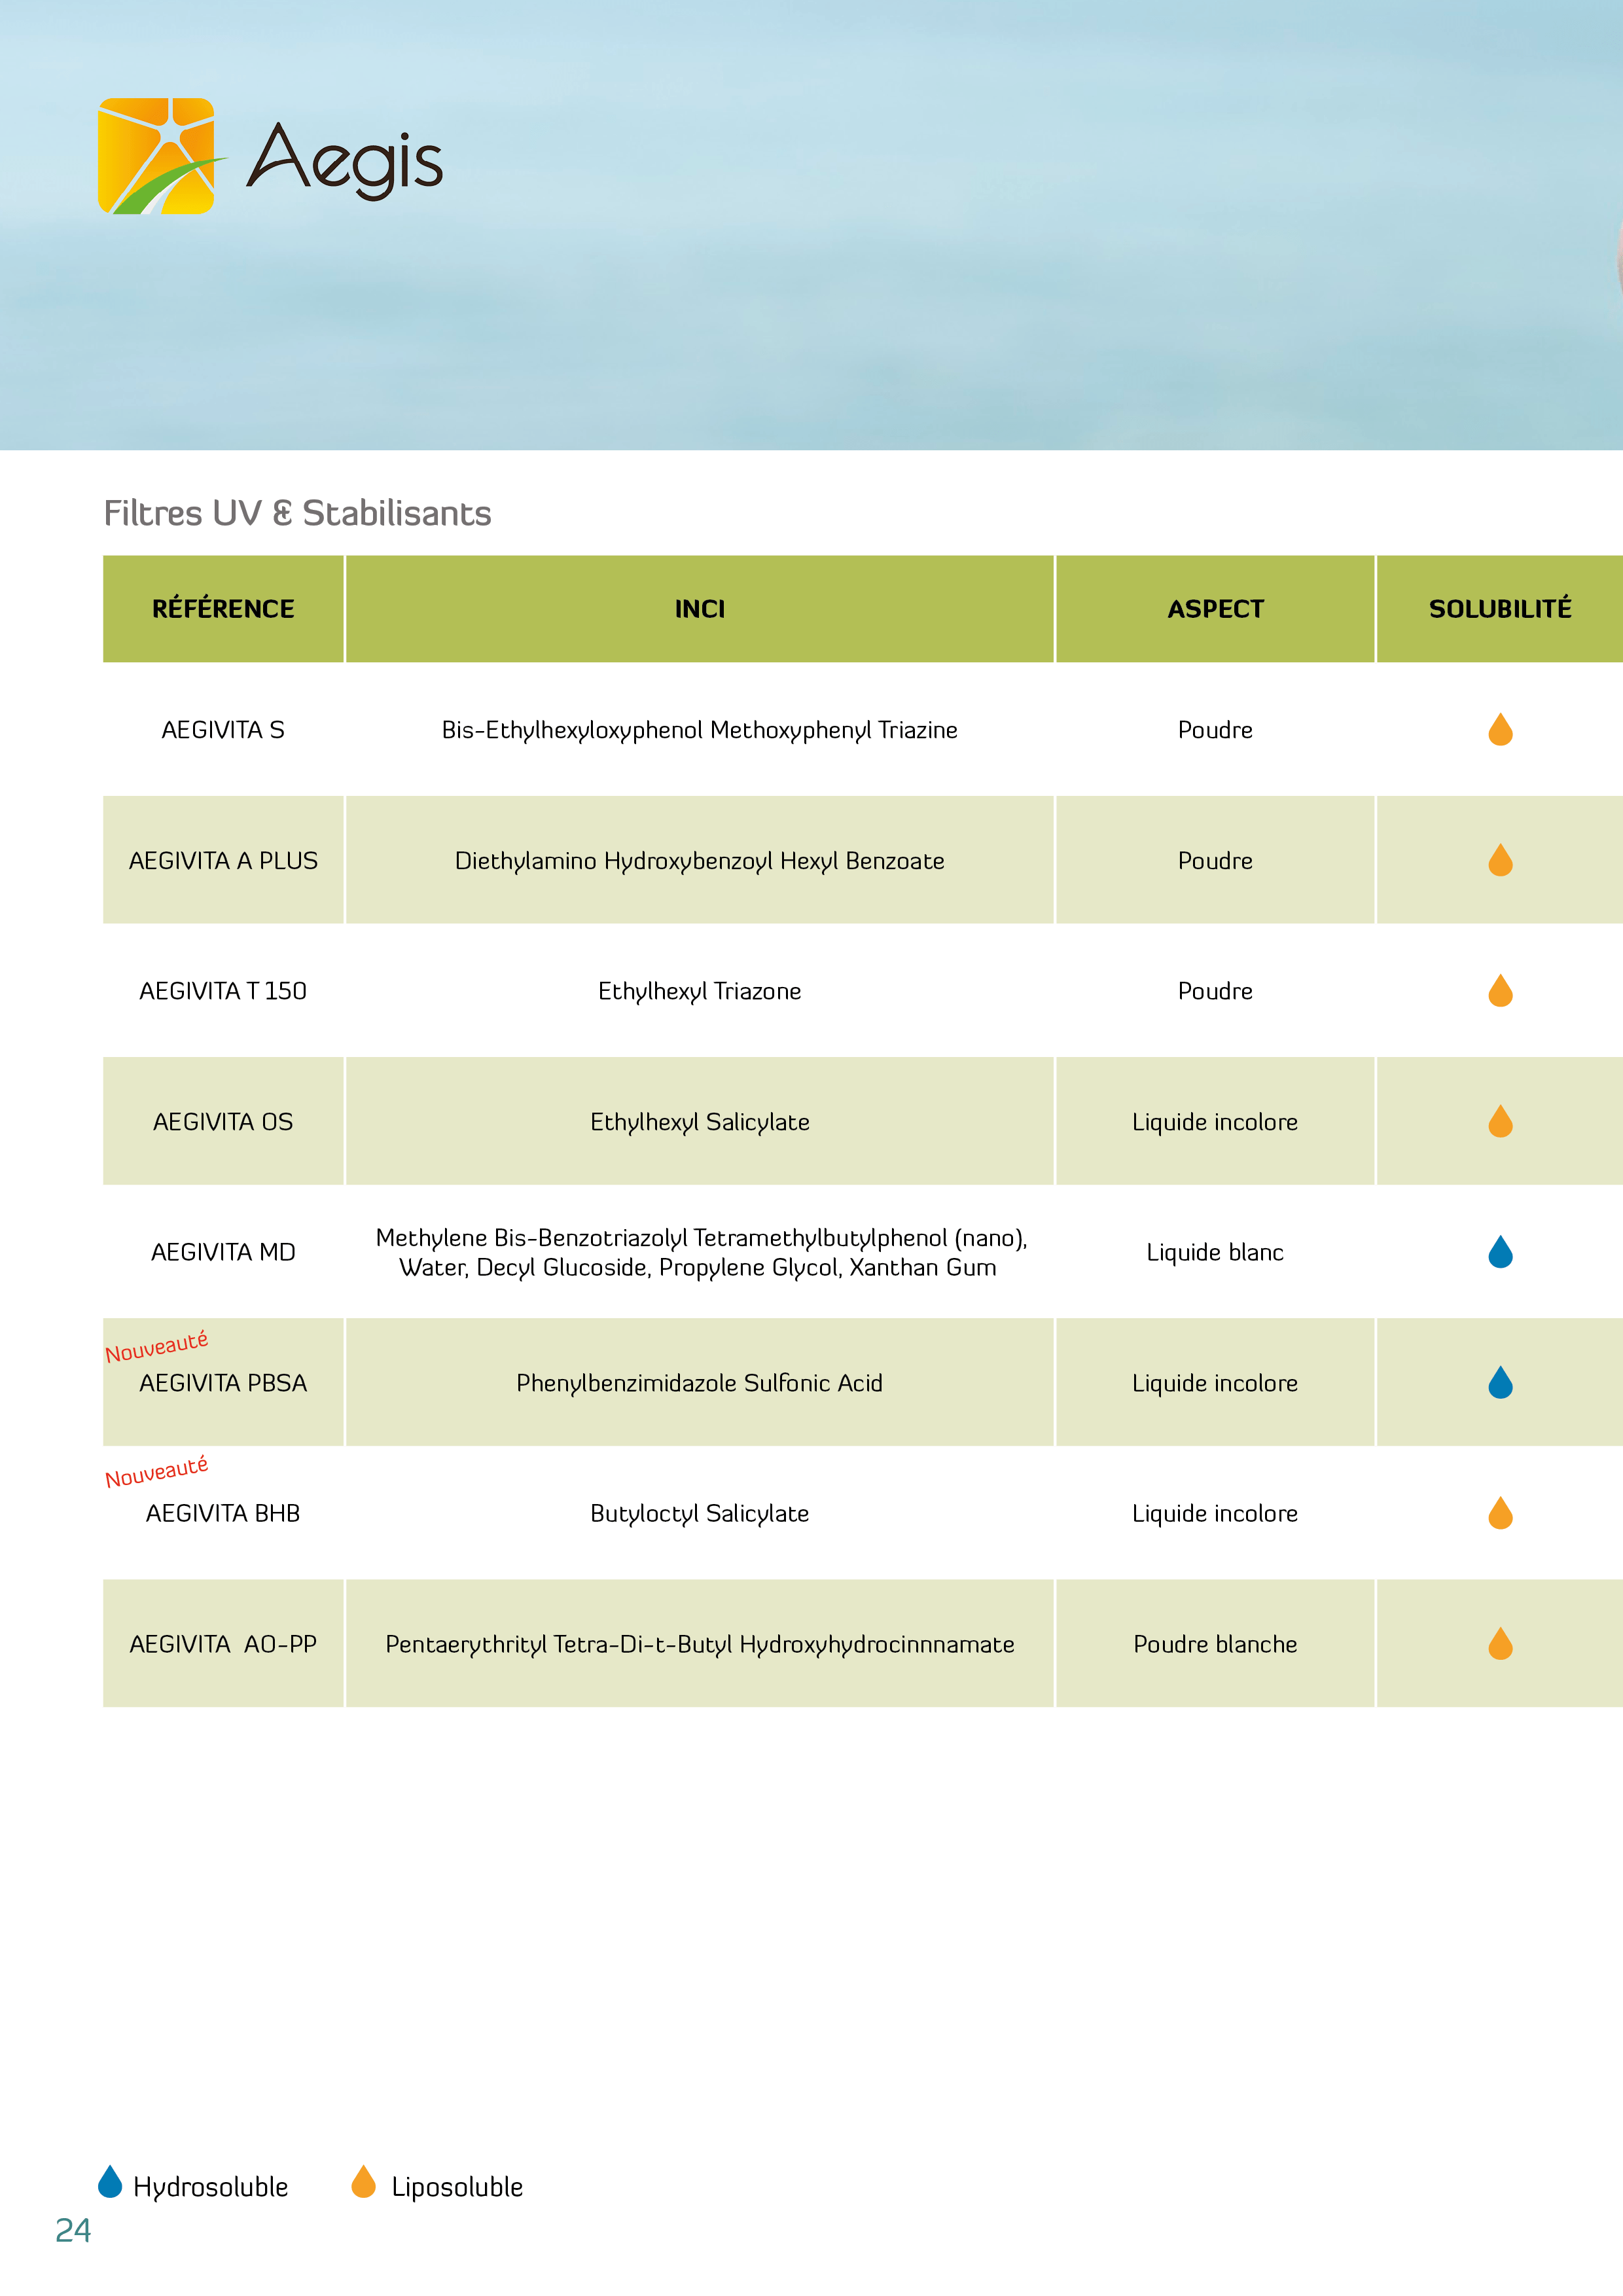Click the ASPECT column header
The image size is (1623, 2296).
pos(1215,608)
